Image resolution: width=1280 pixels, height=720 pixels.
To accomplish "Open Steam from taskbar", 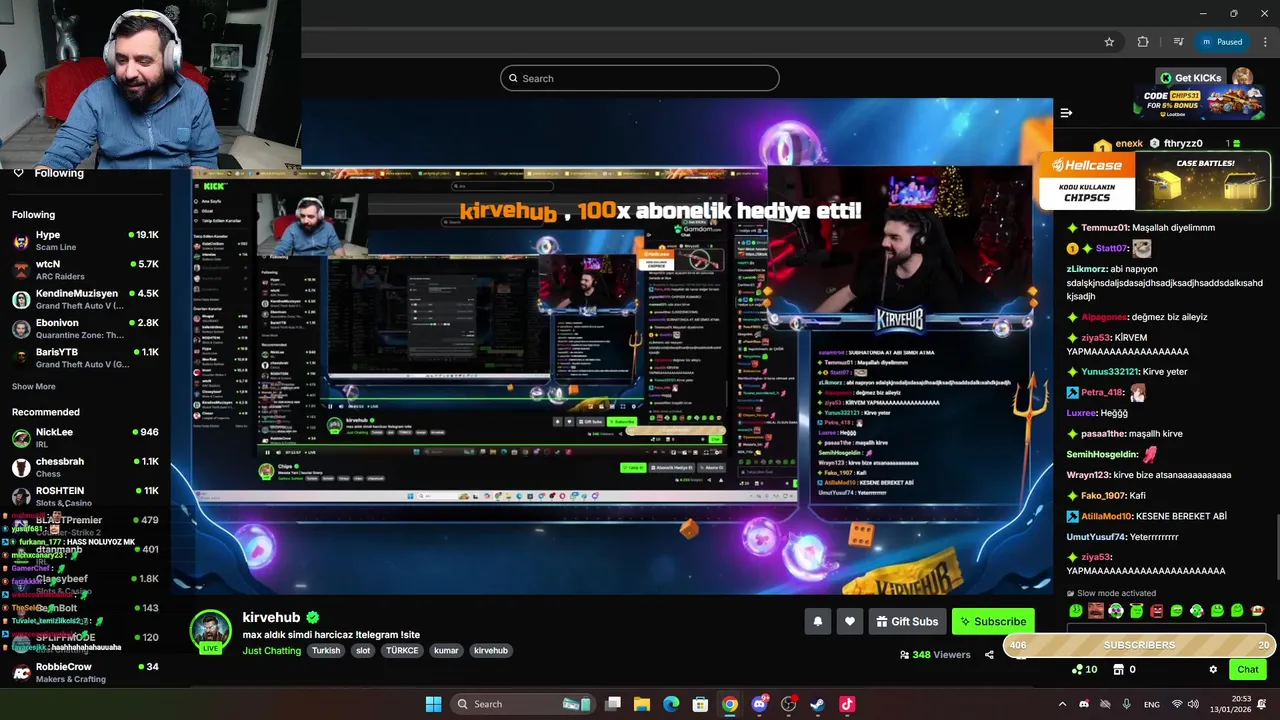I will click(x=817, y=704).
